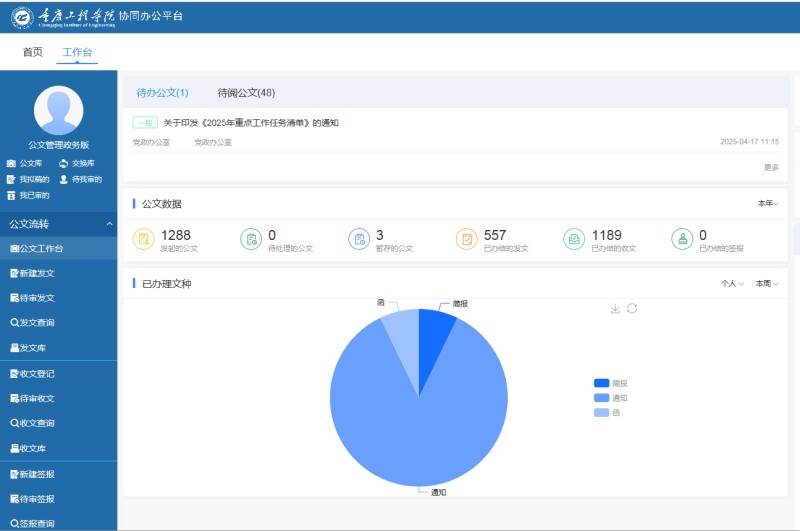Open the 本周 time range dropdown

coord(767,284)
